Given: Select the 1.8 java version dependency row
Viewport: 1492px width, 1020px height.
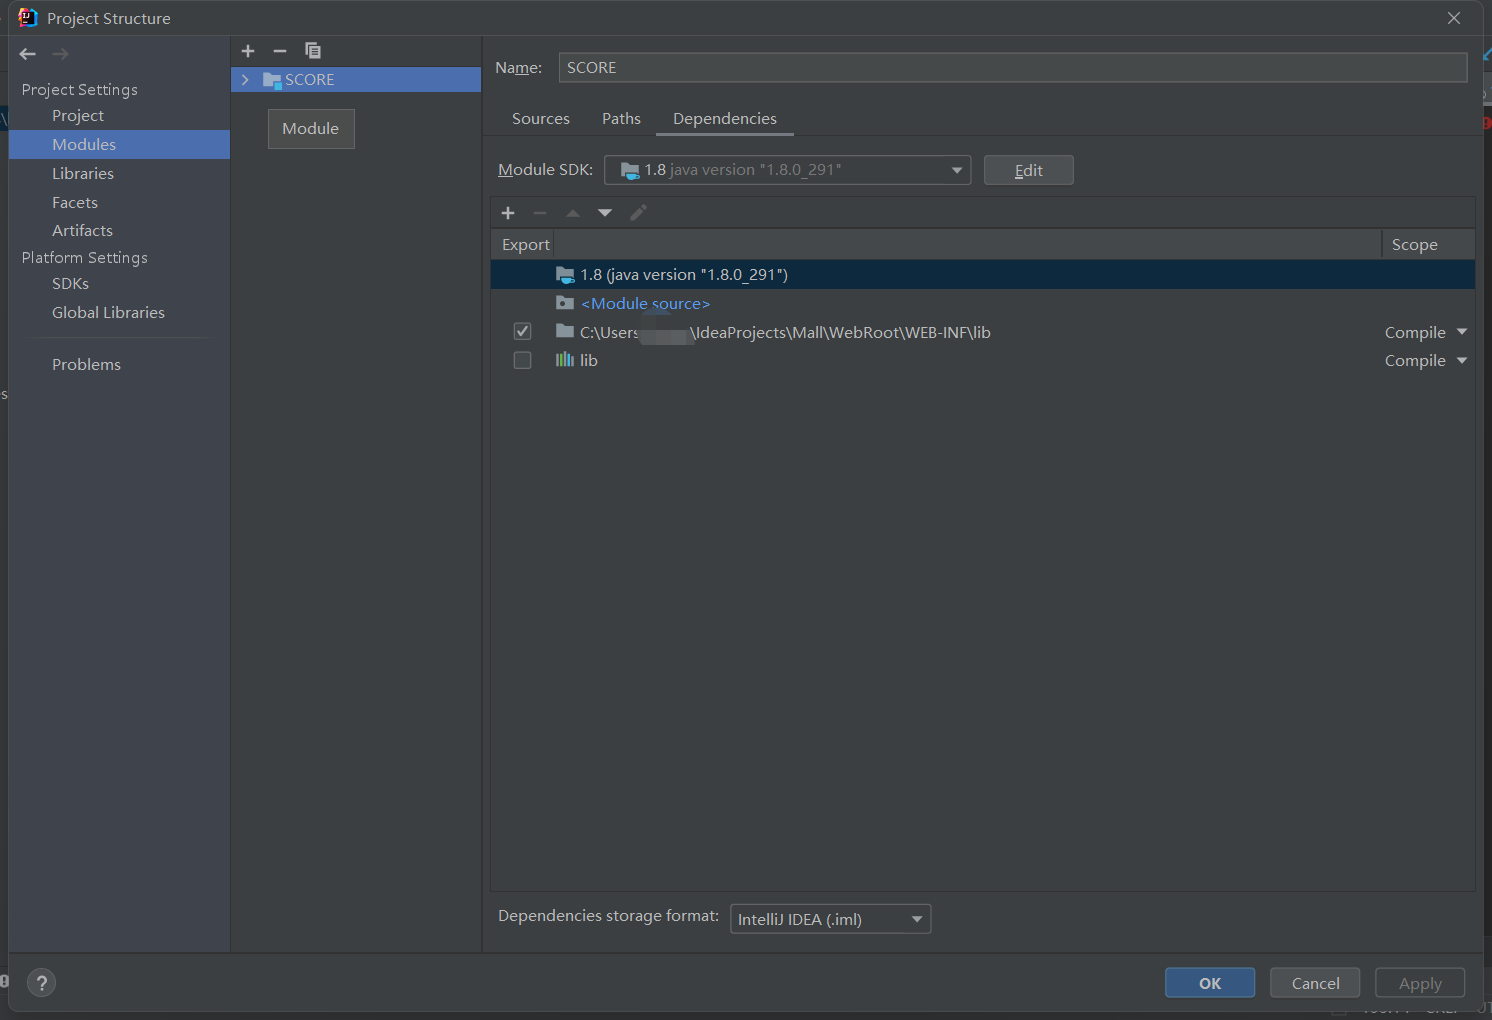Looking at the screenshot, I should 983,275.
